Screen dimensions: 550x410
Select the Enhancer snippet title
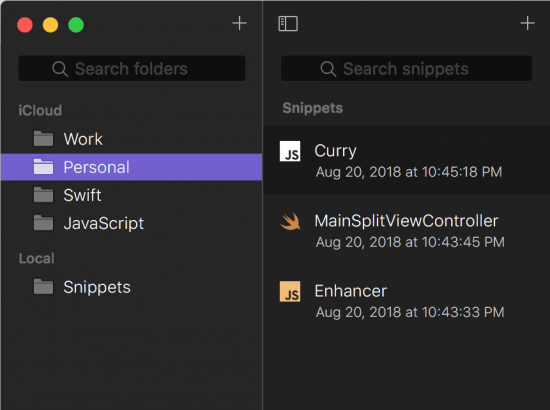click(x=350, y=291)
